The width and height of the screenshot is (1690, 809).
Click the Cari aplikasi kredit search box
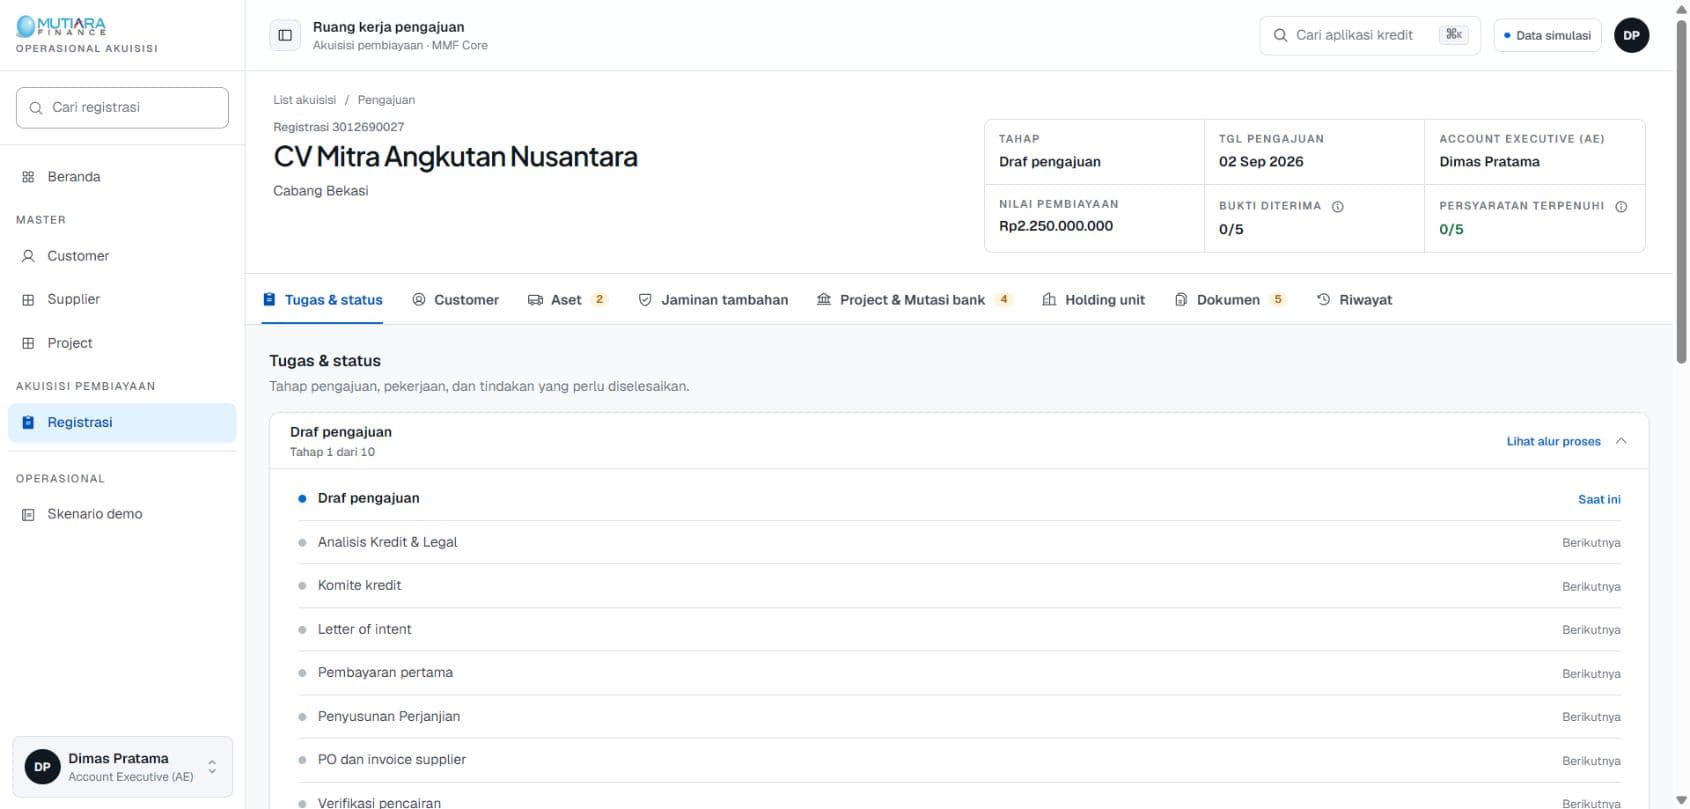[x=1369, y=35]
